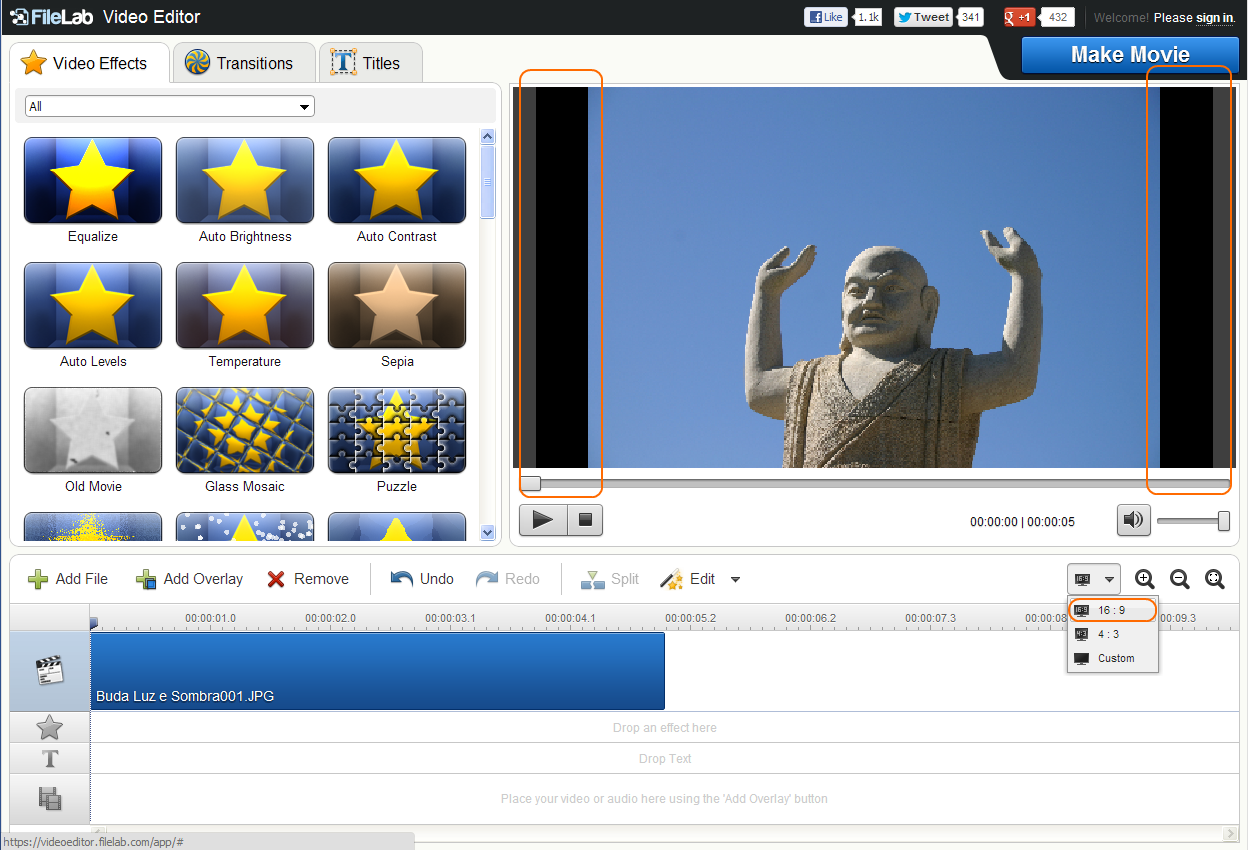This screenshot has height=850, width=1248.
Task: Open the aspect ratio dropdown
Action: (1094, 579)
